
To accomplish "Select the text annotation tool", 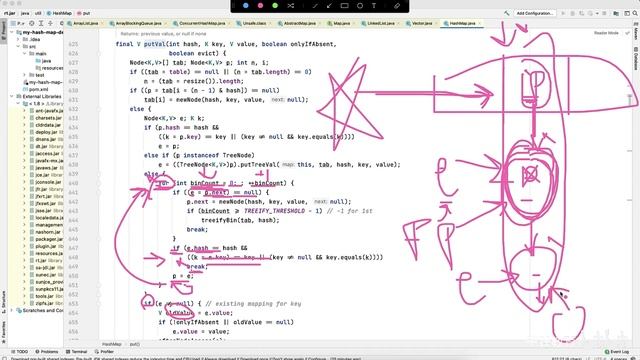I will tap(374, 6).
